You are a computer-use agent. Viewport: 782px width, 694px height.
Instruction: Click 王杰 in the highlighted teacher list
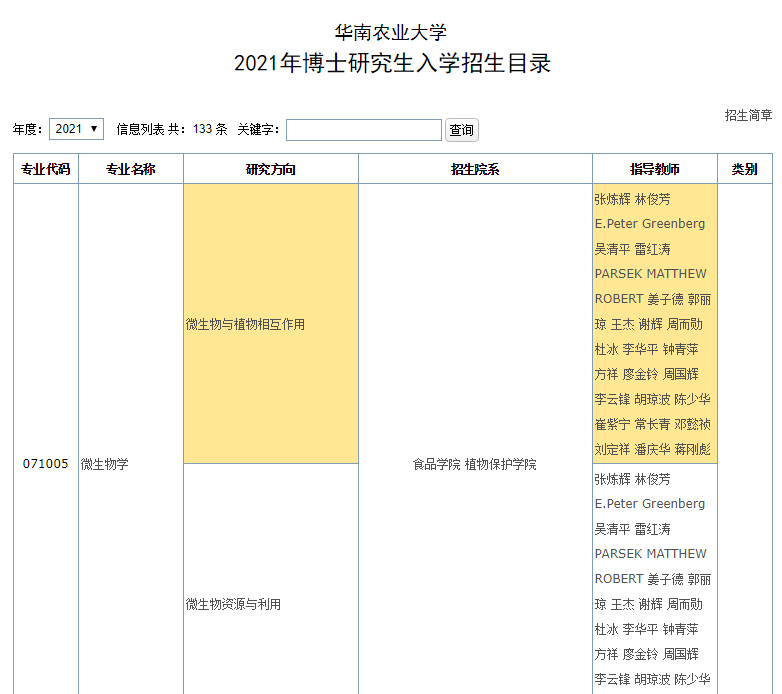coord(622,324)
